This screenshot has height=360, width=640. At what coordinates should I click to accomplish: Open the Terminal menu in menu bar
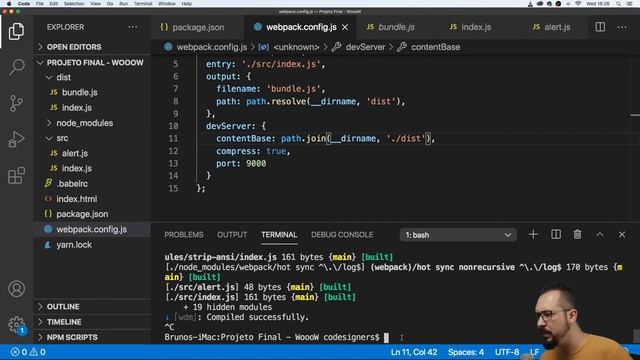coord(143,4)
